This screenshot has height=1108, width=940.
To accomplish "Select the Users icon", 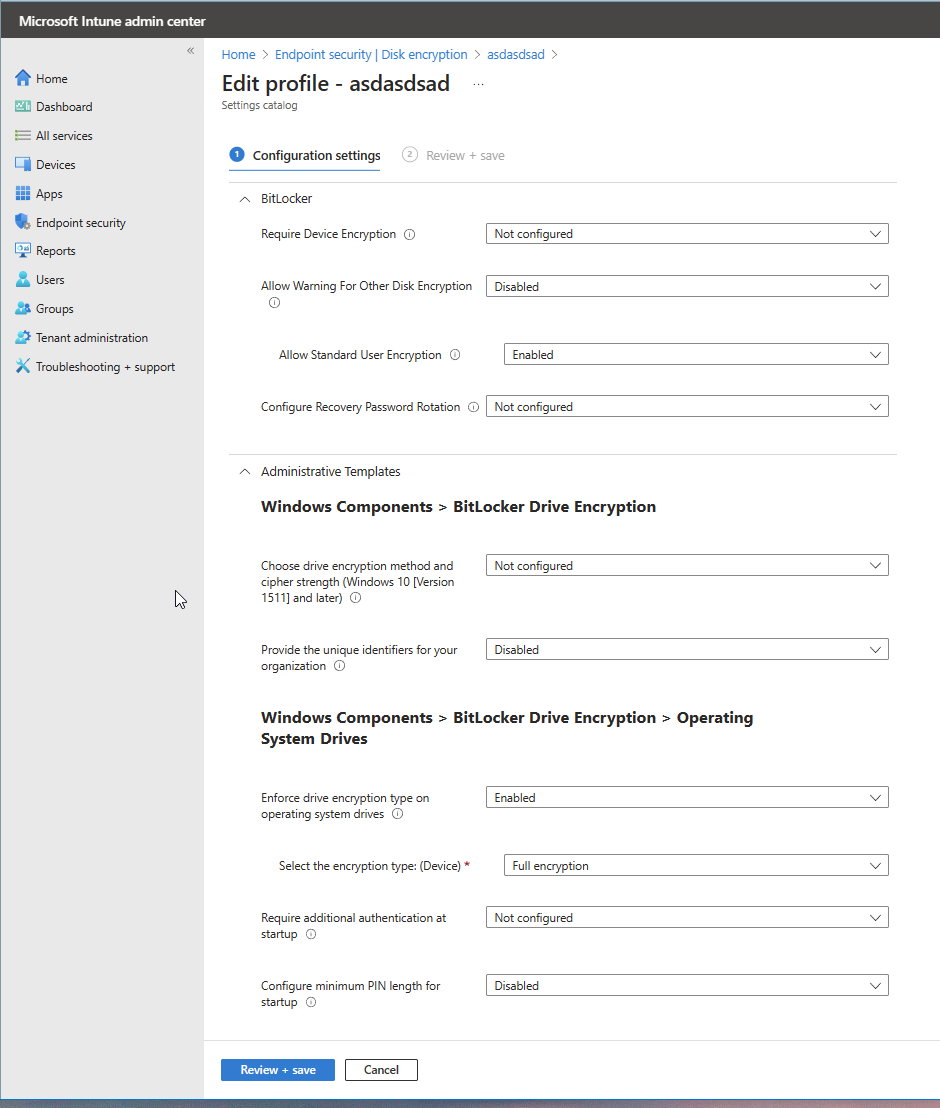I will point(23,279).
